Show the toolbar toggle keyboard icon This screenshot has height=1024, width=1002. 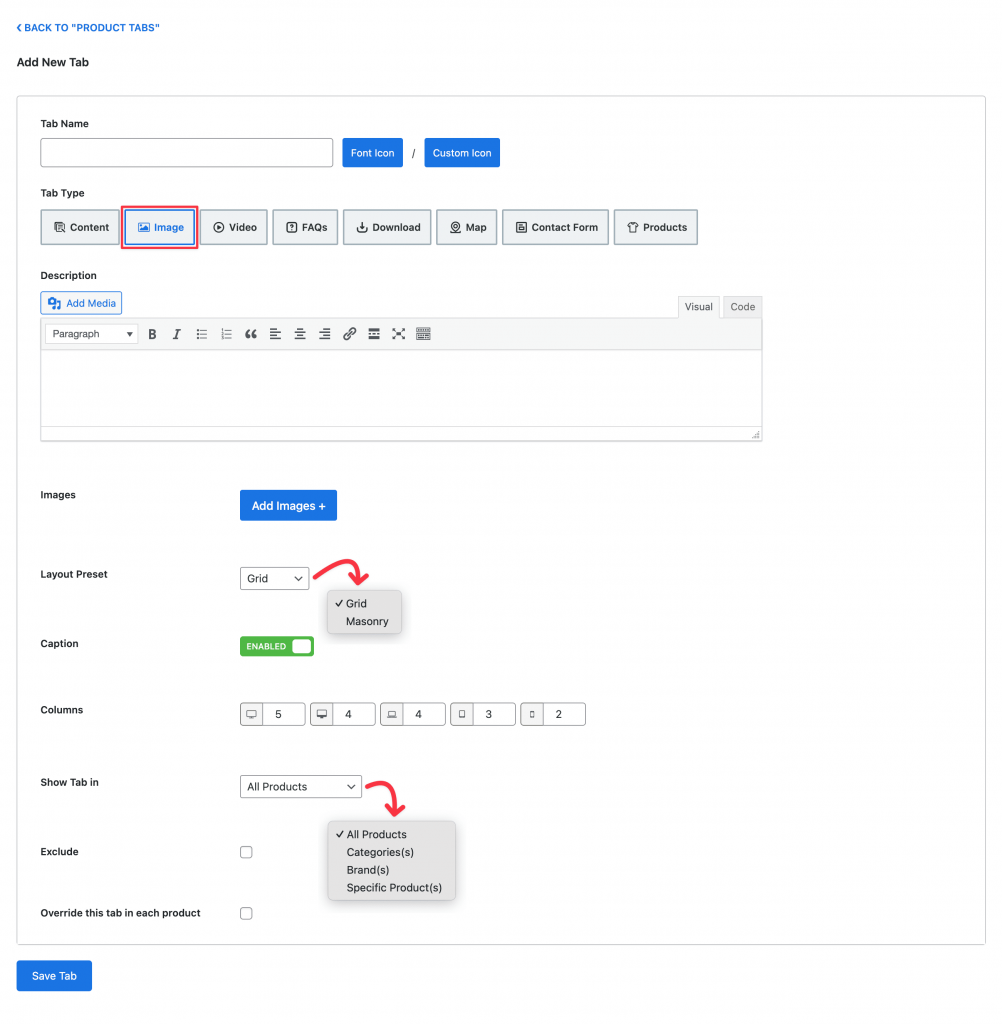(x=423, y=334)
